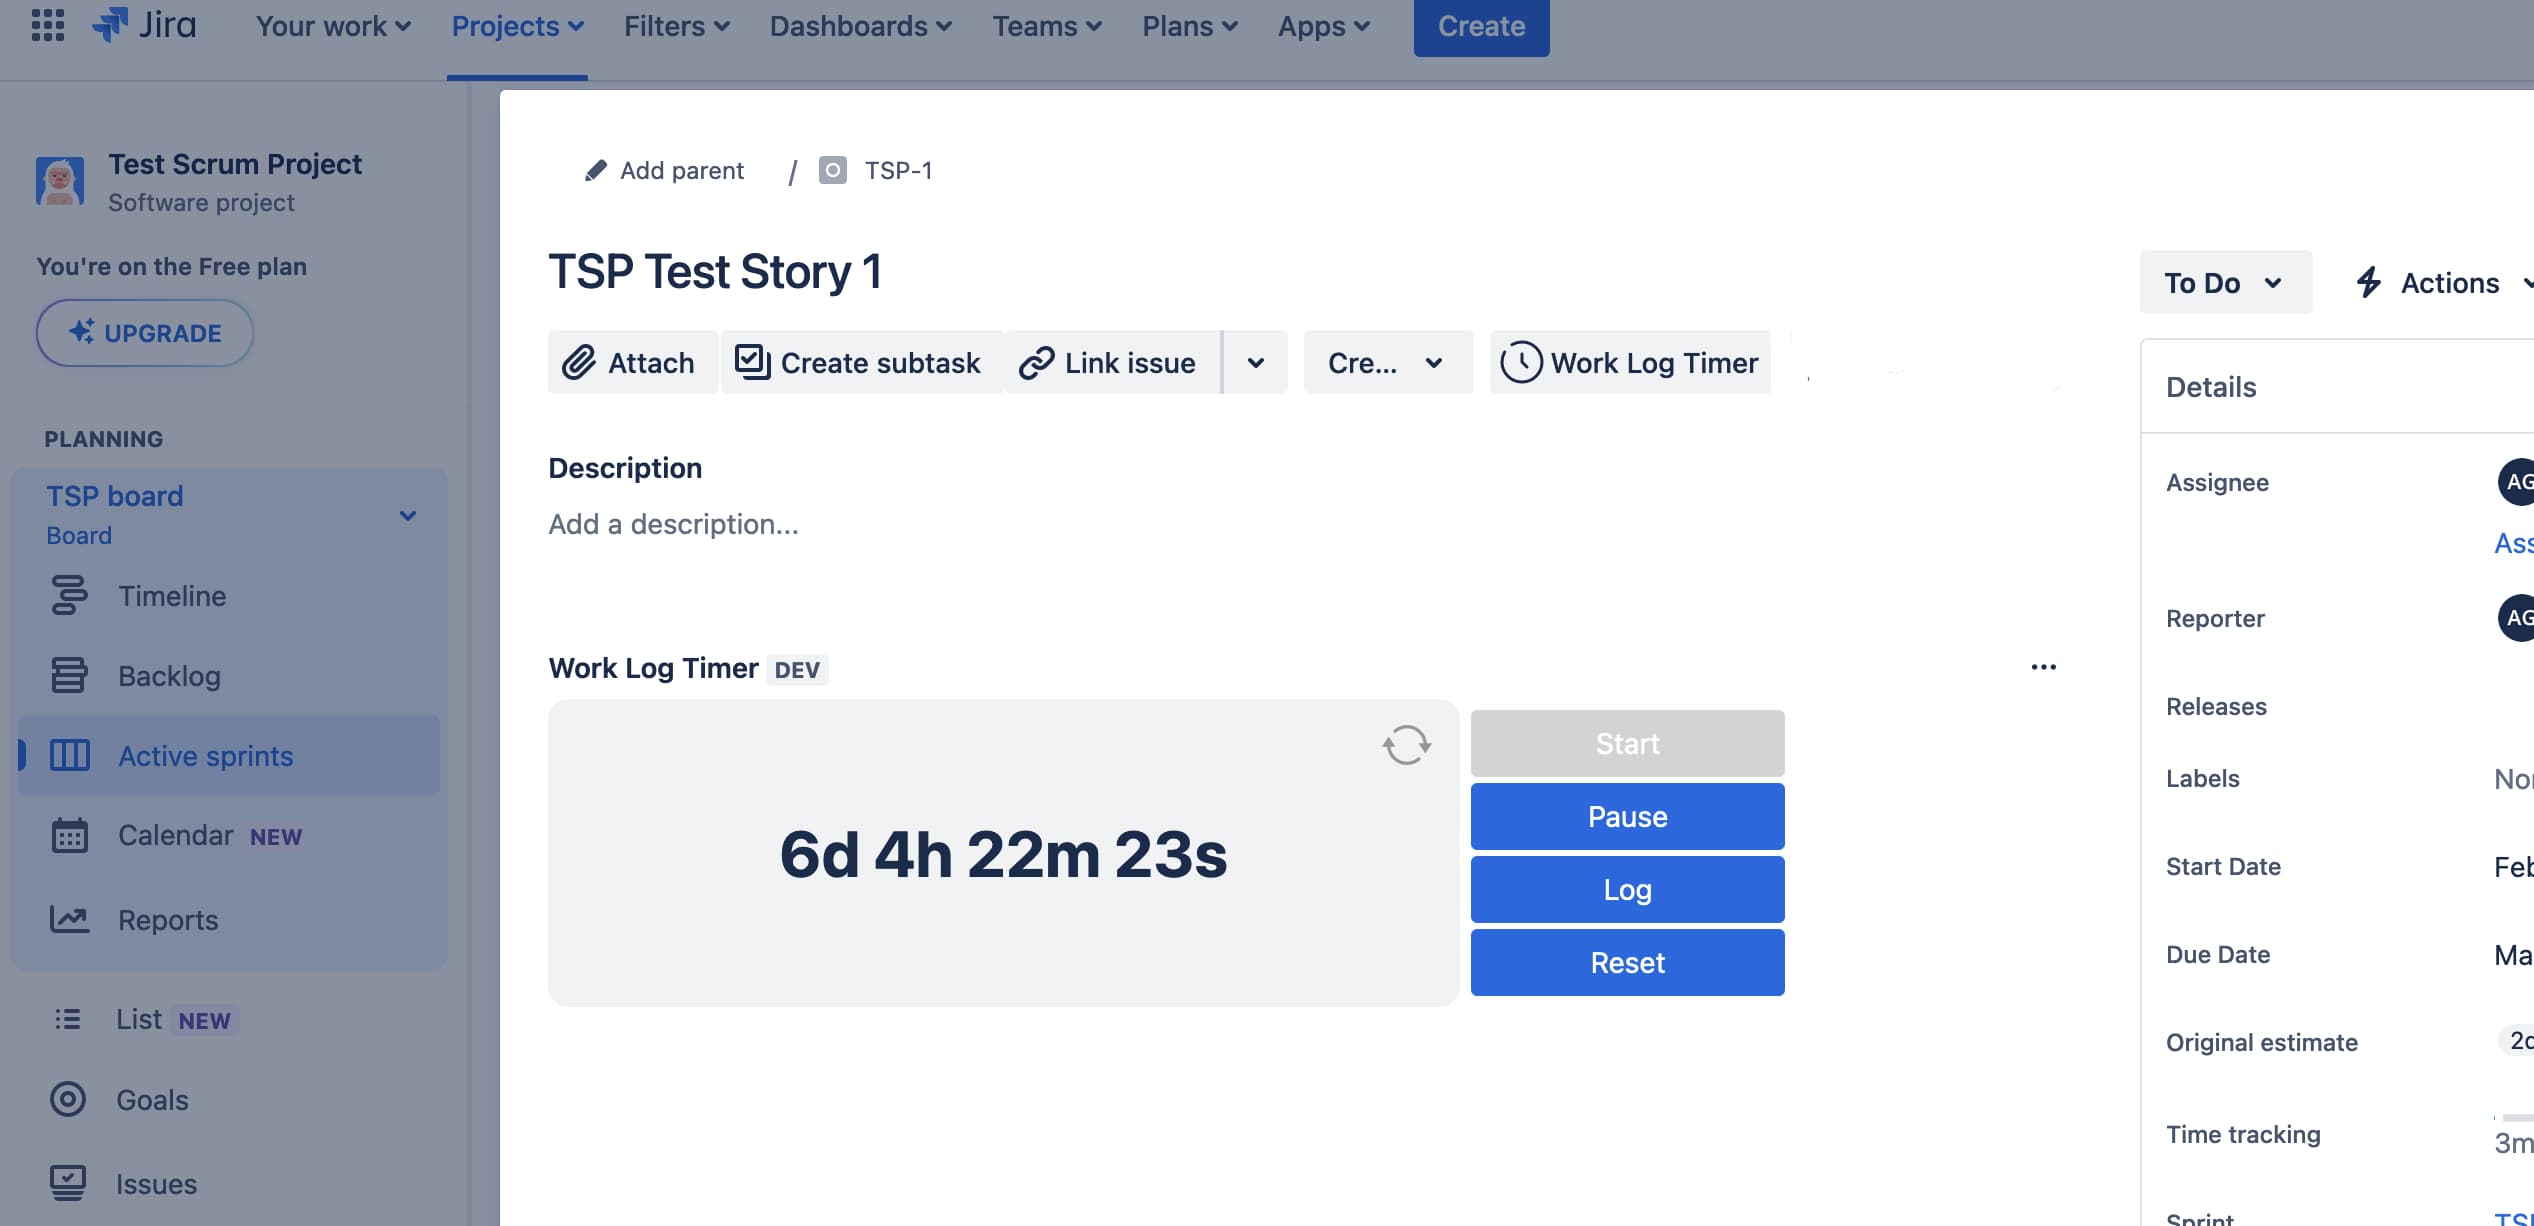Open Work Log Timer three-dot menu
This screenshot has height=1226, width=2534.
coord(2043,667)
